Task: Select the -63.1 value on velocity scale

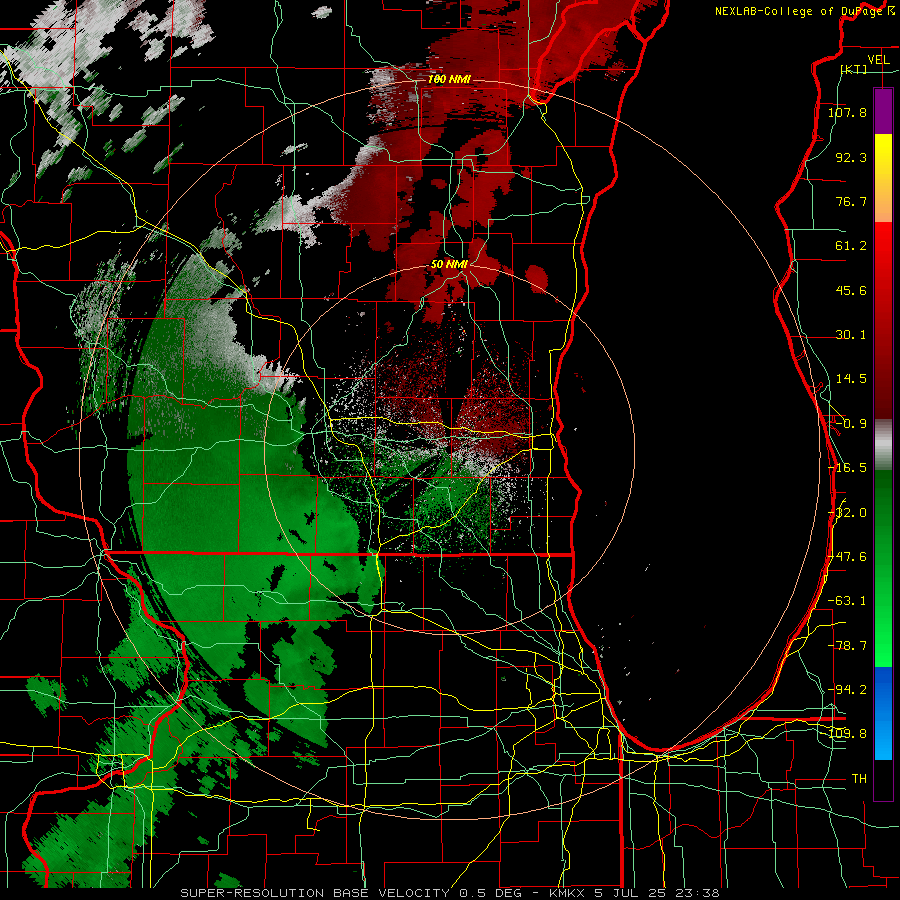Action: (x=847, y=601)
